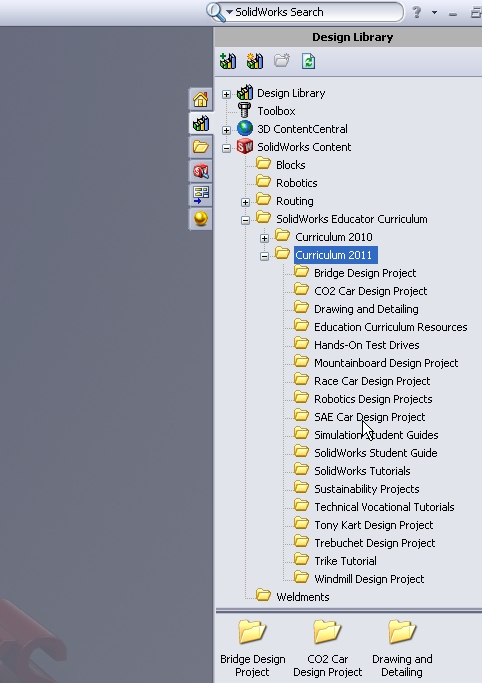
Task: Open the View Palette task pane tab
Action: pyautogui.click(x=201, y=195)
